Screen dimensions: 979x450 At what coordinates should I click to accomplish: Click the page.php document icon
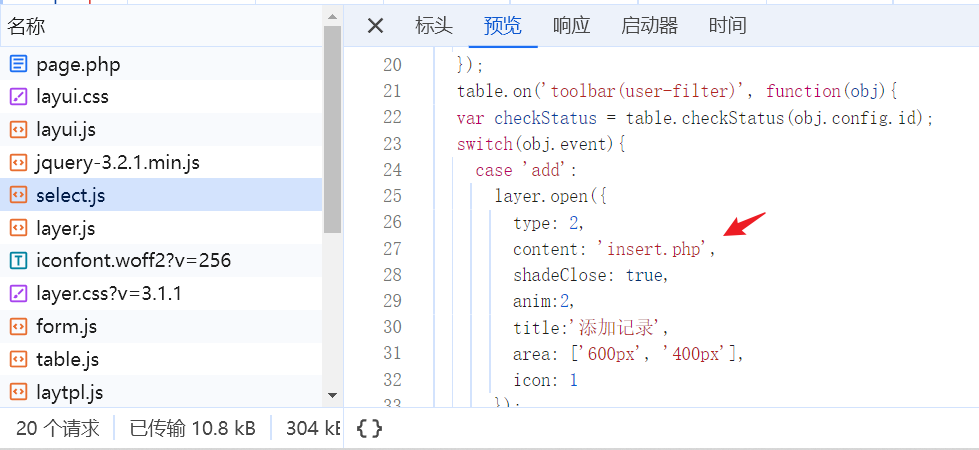[18, 65]
